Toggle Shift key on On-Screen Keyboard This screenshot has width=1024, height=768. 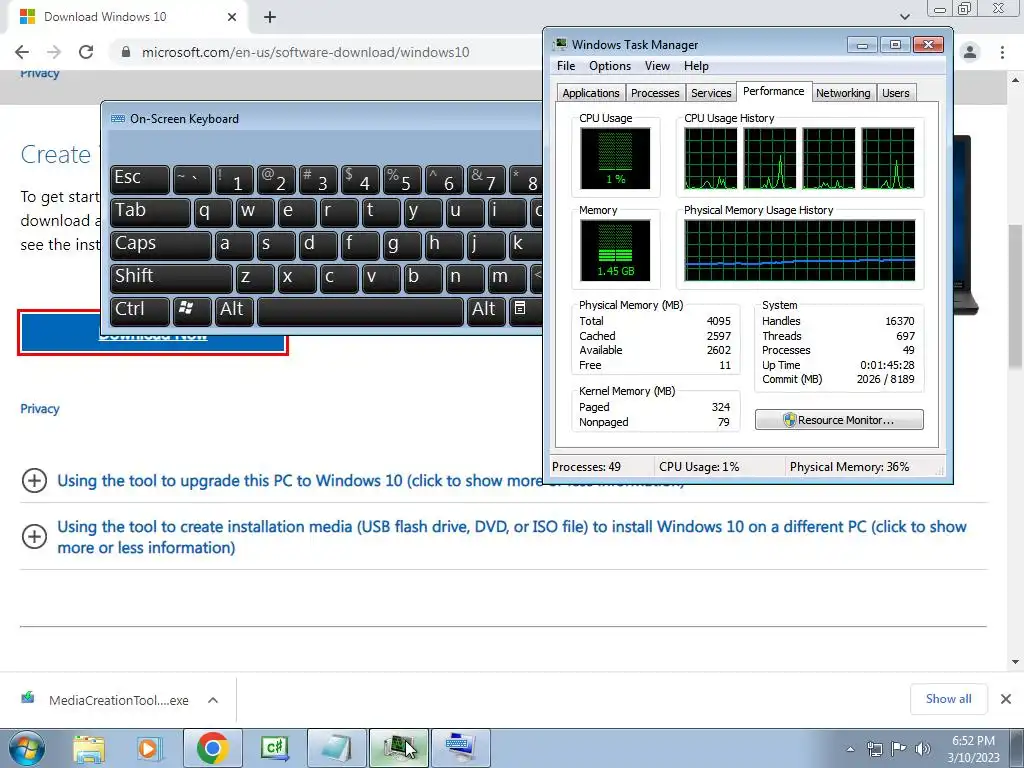pyautogui.click(x=171, y=278)
